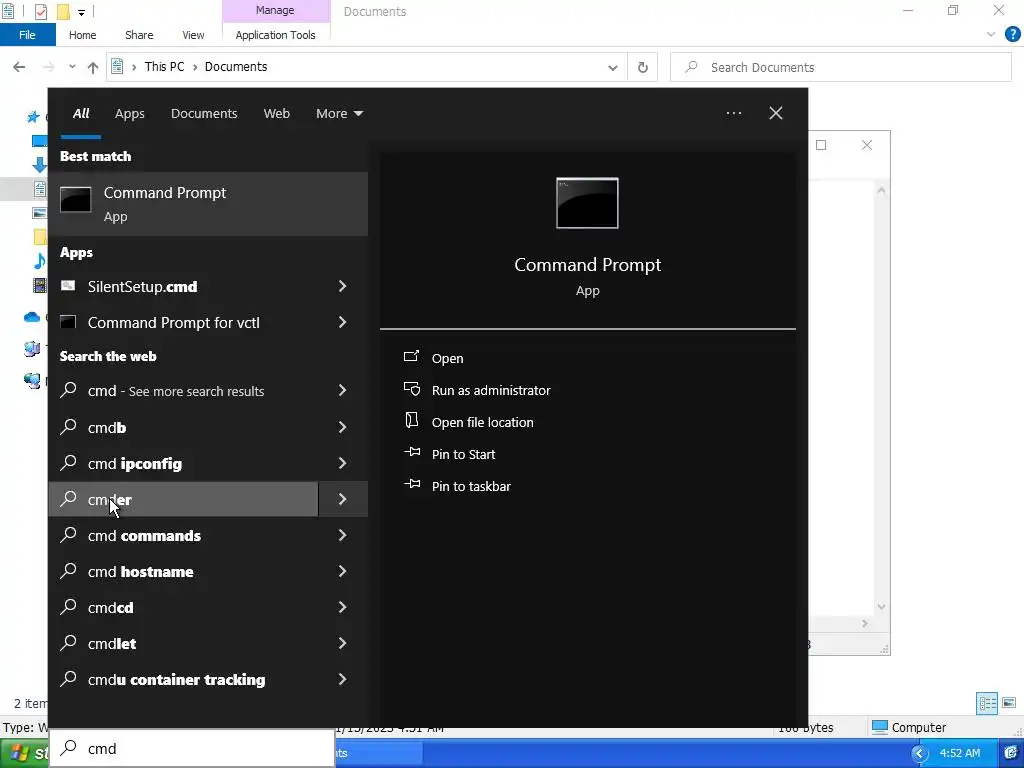Open the Home ribbon tab
The image size is (1024, 768).
[82, 35]
